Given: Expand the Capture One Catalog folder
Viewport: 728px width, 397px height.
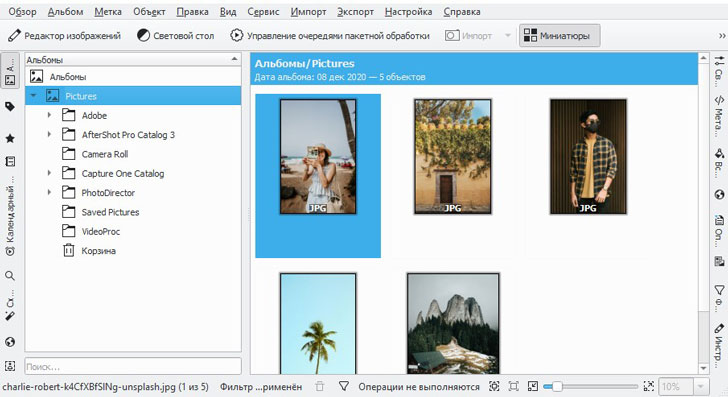Looking at the screenshot, I should [x=49, y=173].
